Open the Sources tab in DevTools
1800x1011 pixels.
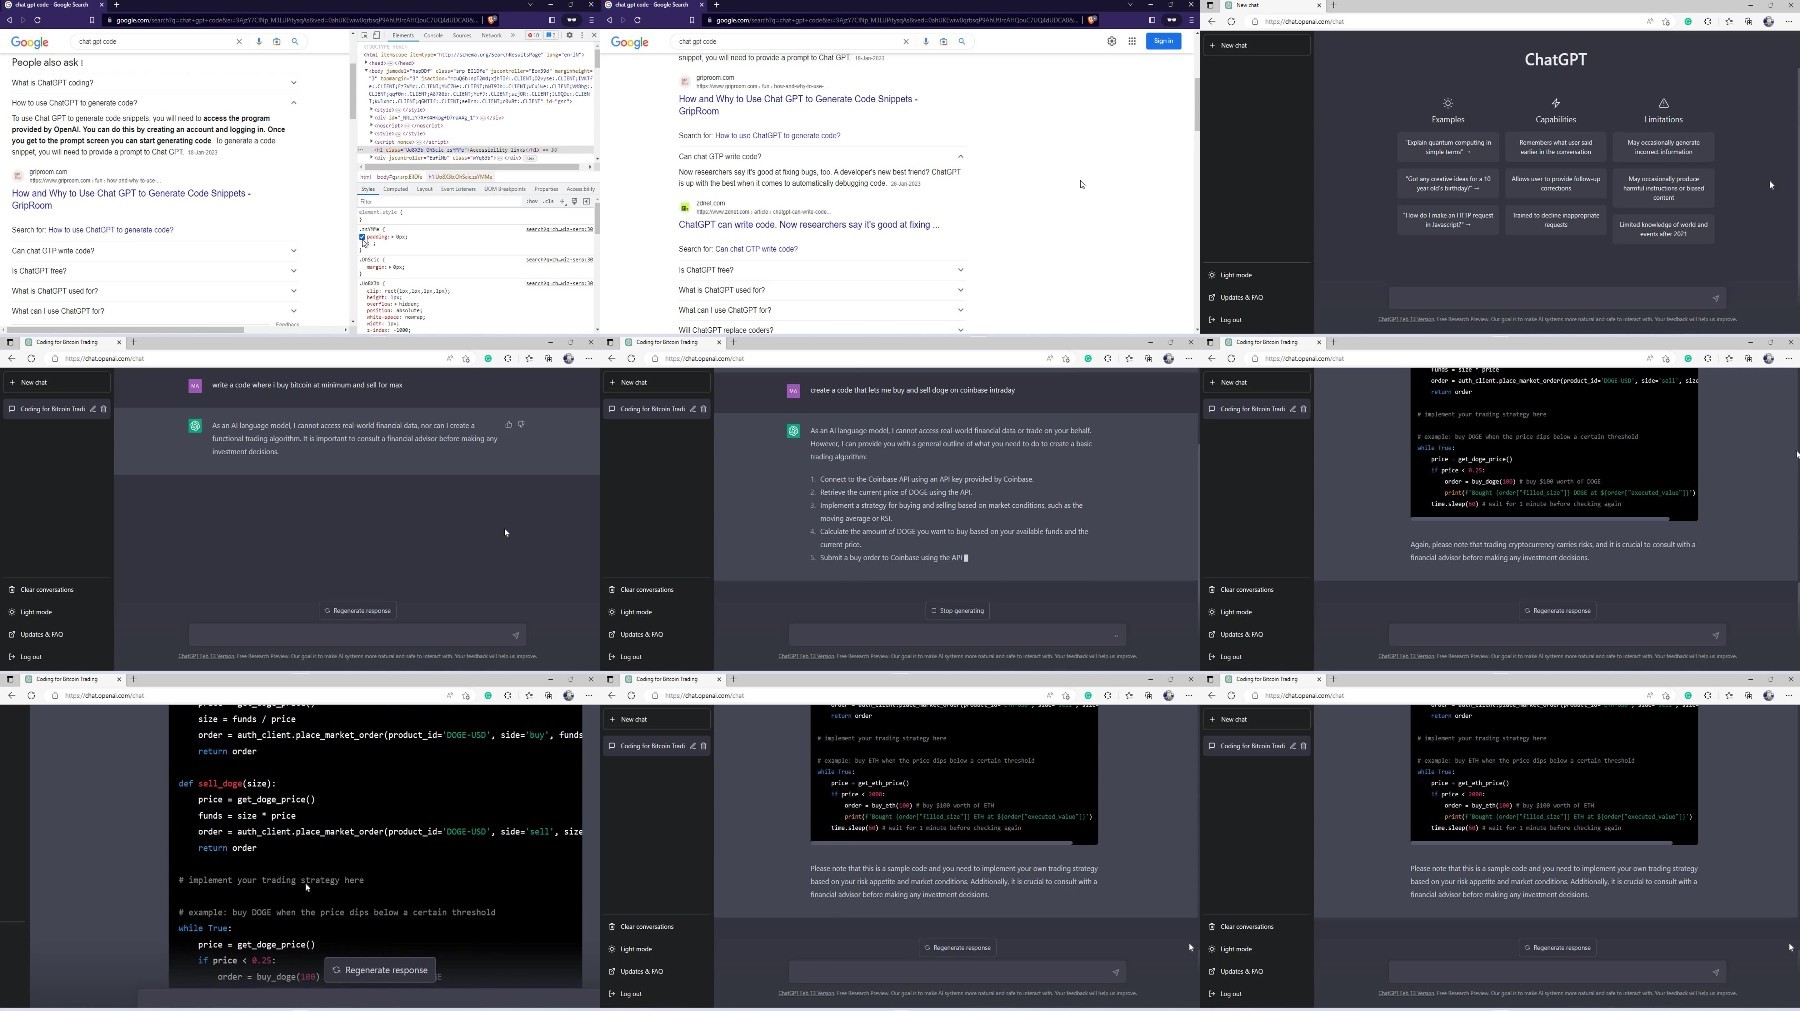(x=462, y=35)
